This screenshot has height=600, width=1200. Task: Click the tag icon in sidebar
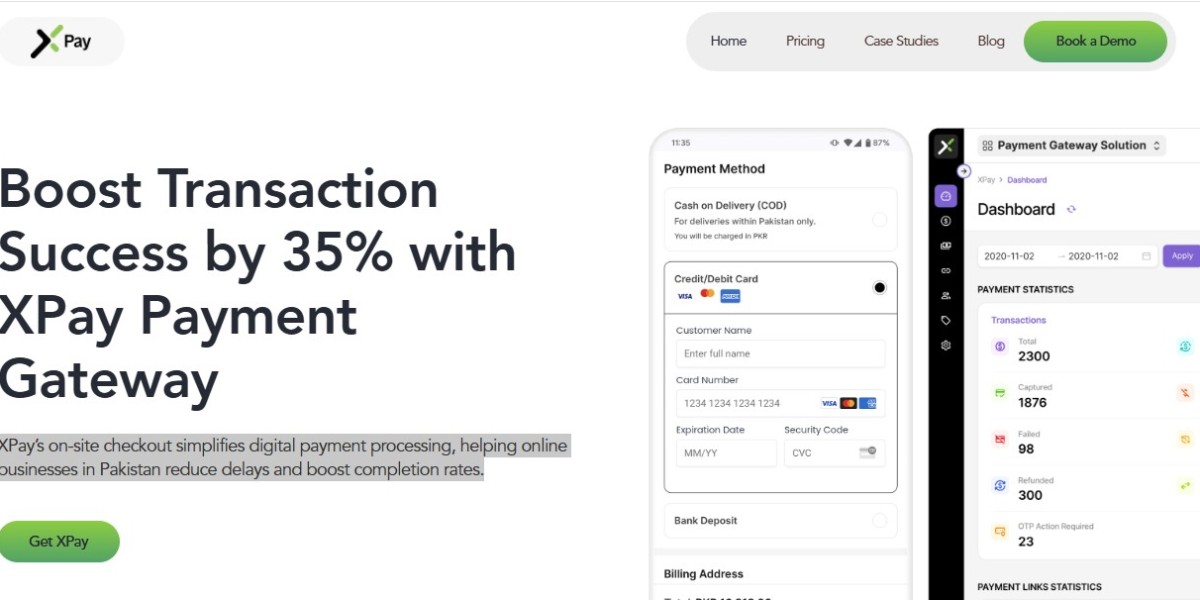pyautogui.click(x=946, y=320)
